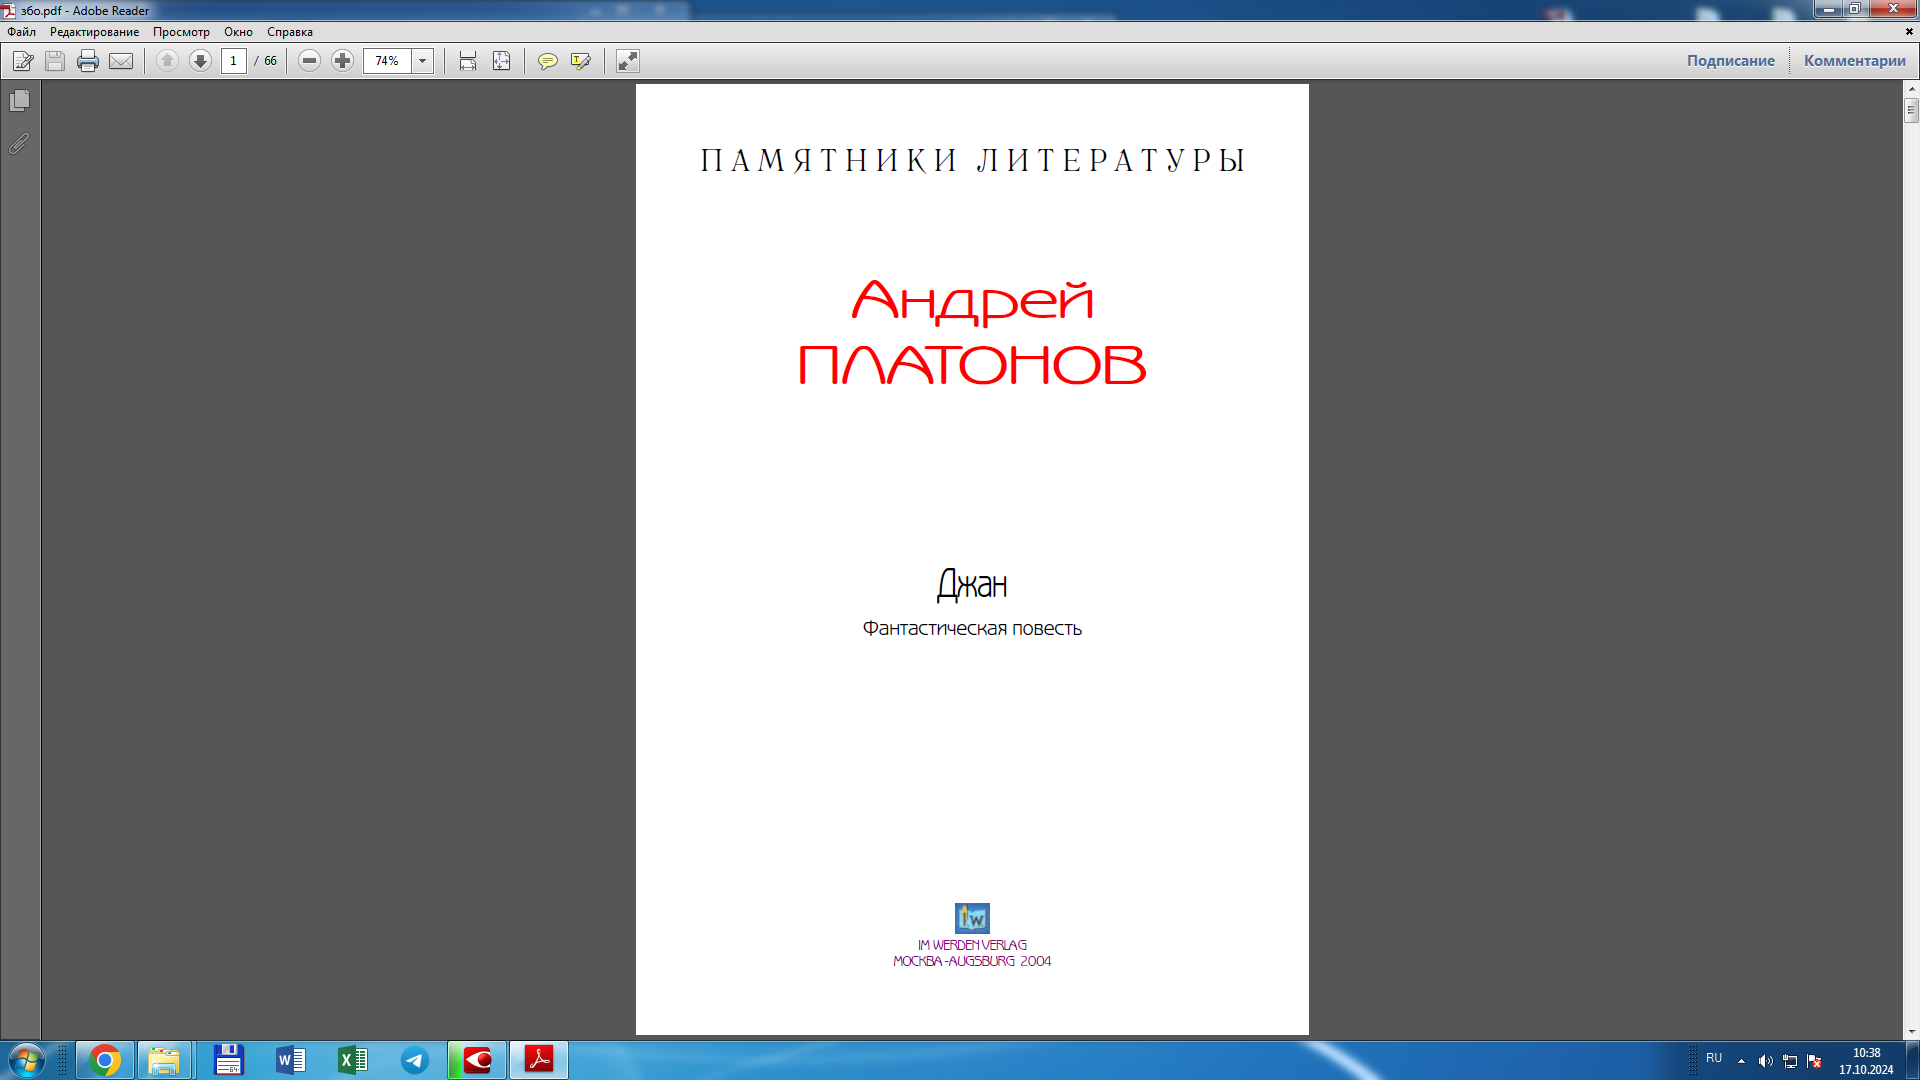Open the Редактирование menu
The height and width of the screenshot is (1080, 1920).
94,32
